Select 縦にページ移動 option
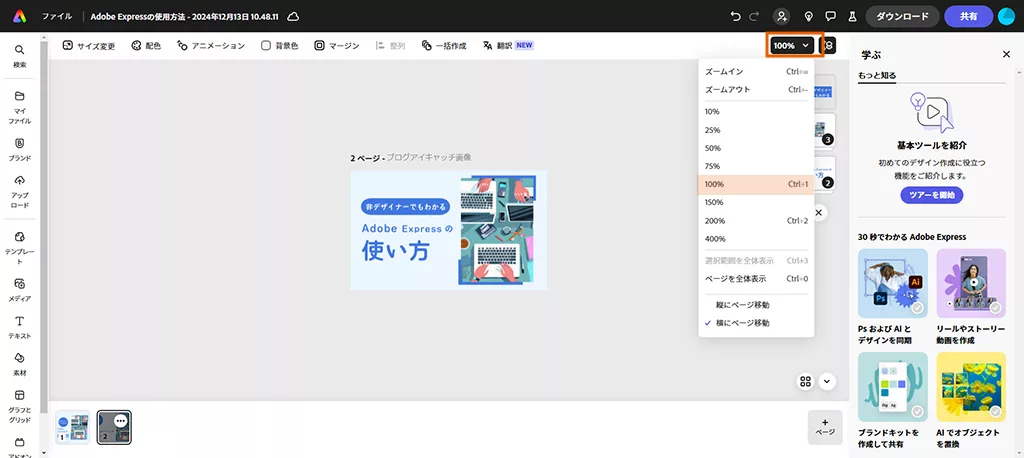The width and height of the screenshot is (1024, 458). [x=756, y=305]
